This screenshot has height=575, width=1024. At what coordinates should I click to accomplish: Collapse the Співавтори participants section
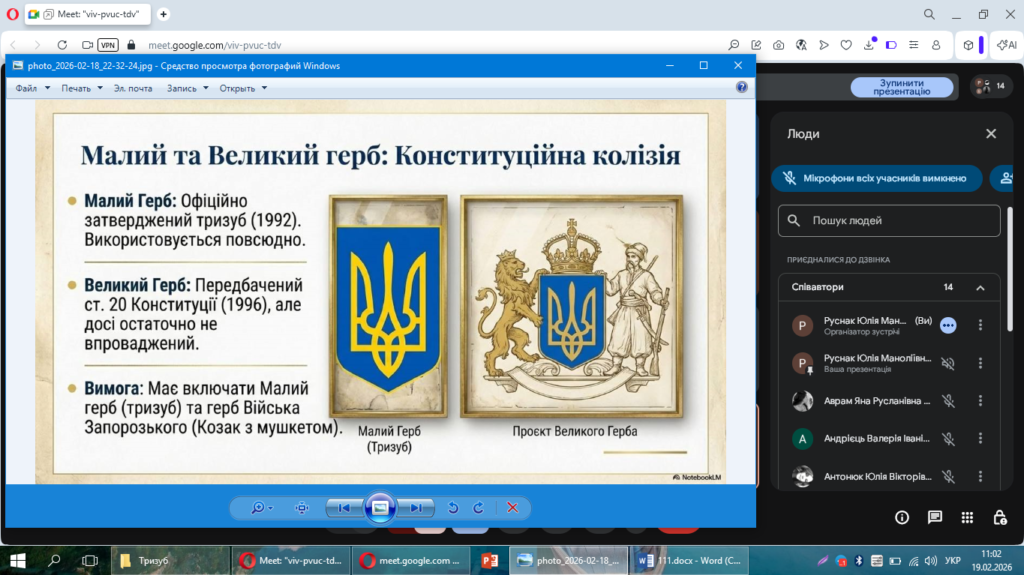coord(980,288)
